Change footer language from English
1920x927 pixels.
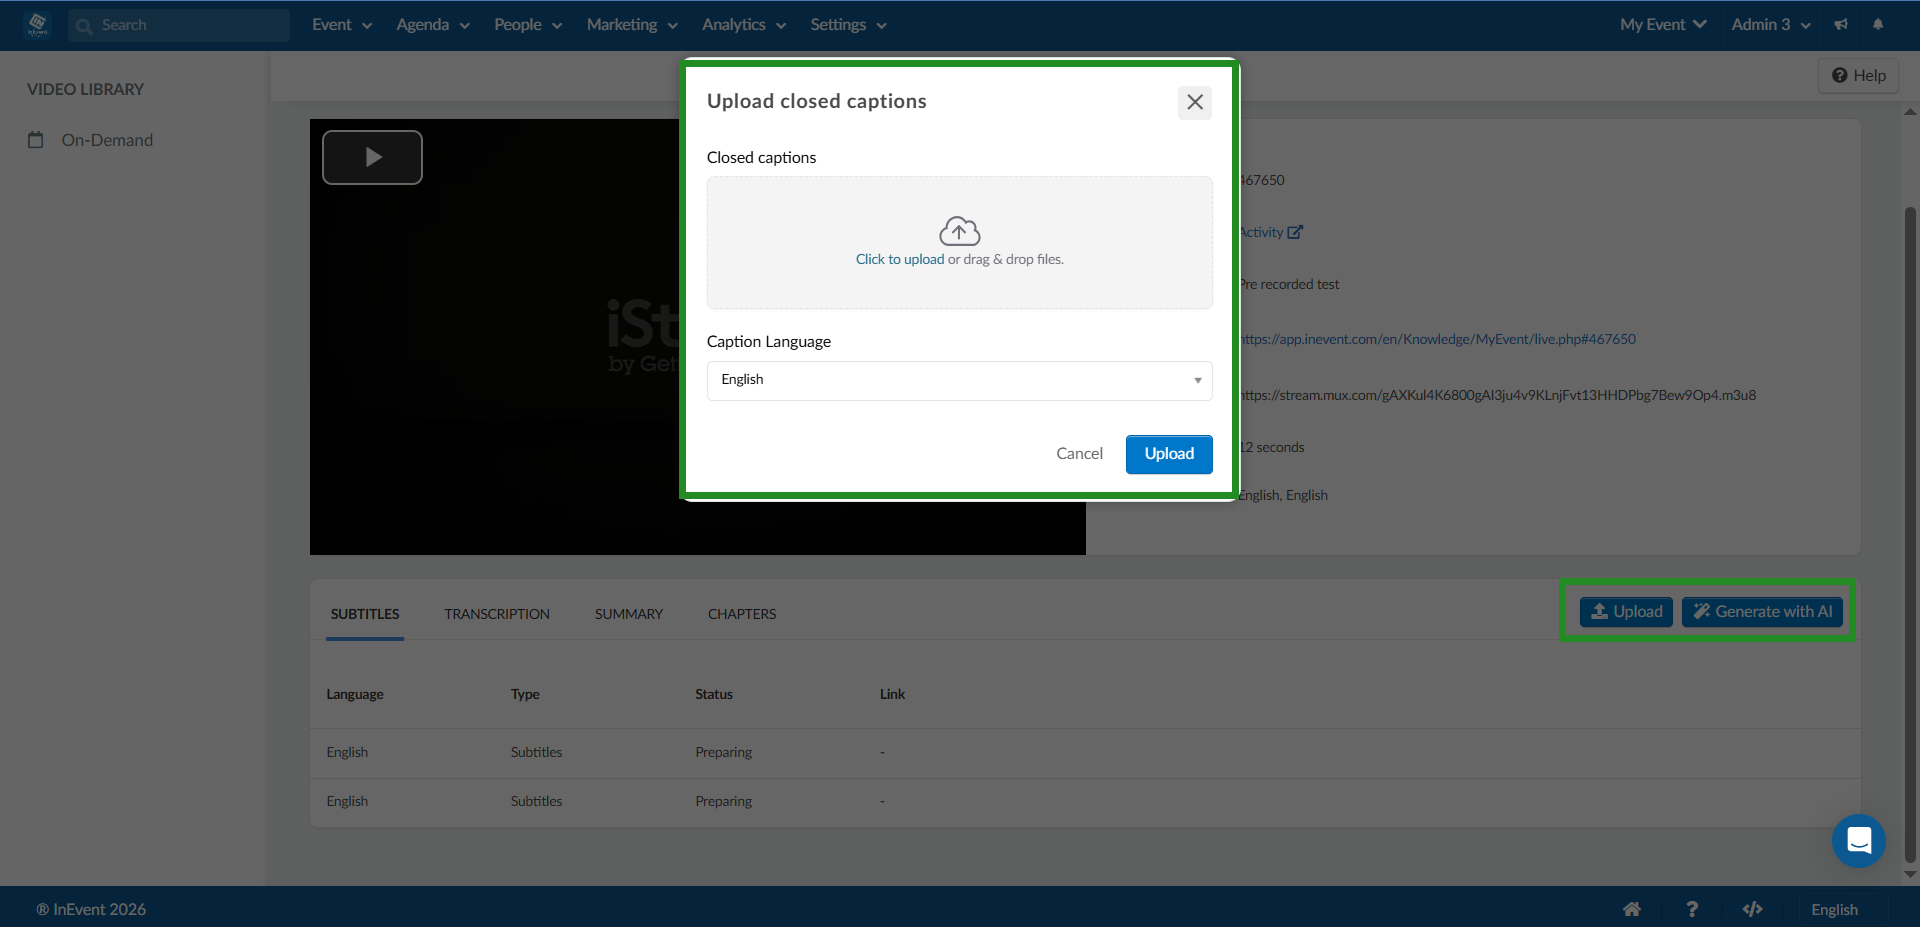pyautogui.click(x=1835, y=908)
